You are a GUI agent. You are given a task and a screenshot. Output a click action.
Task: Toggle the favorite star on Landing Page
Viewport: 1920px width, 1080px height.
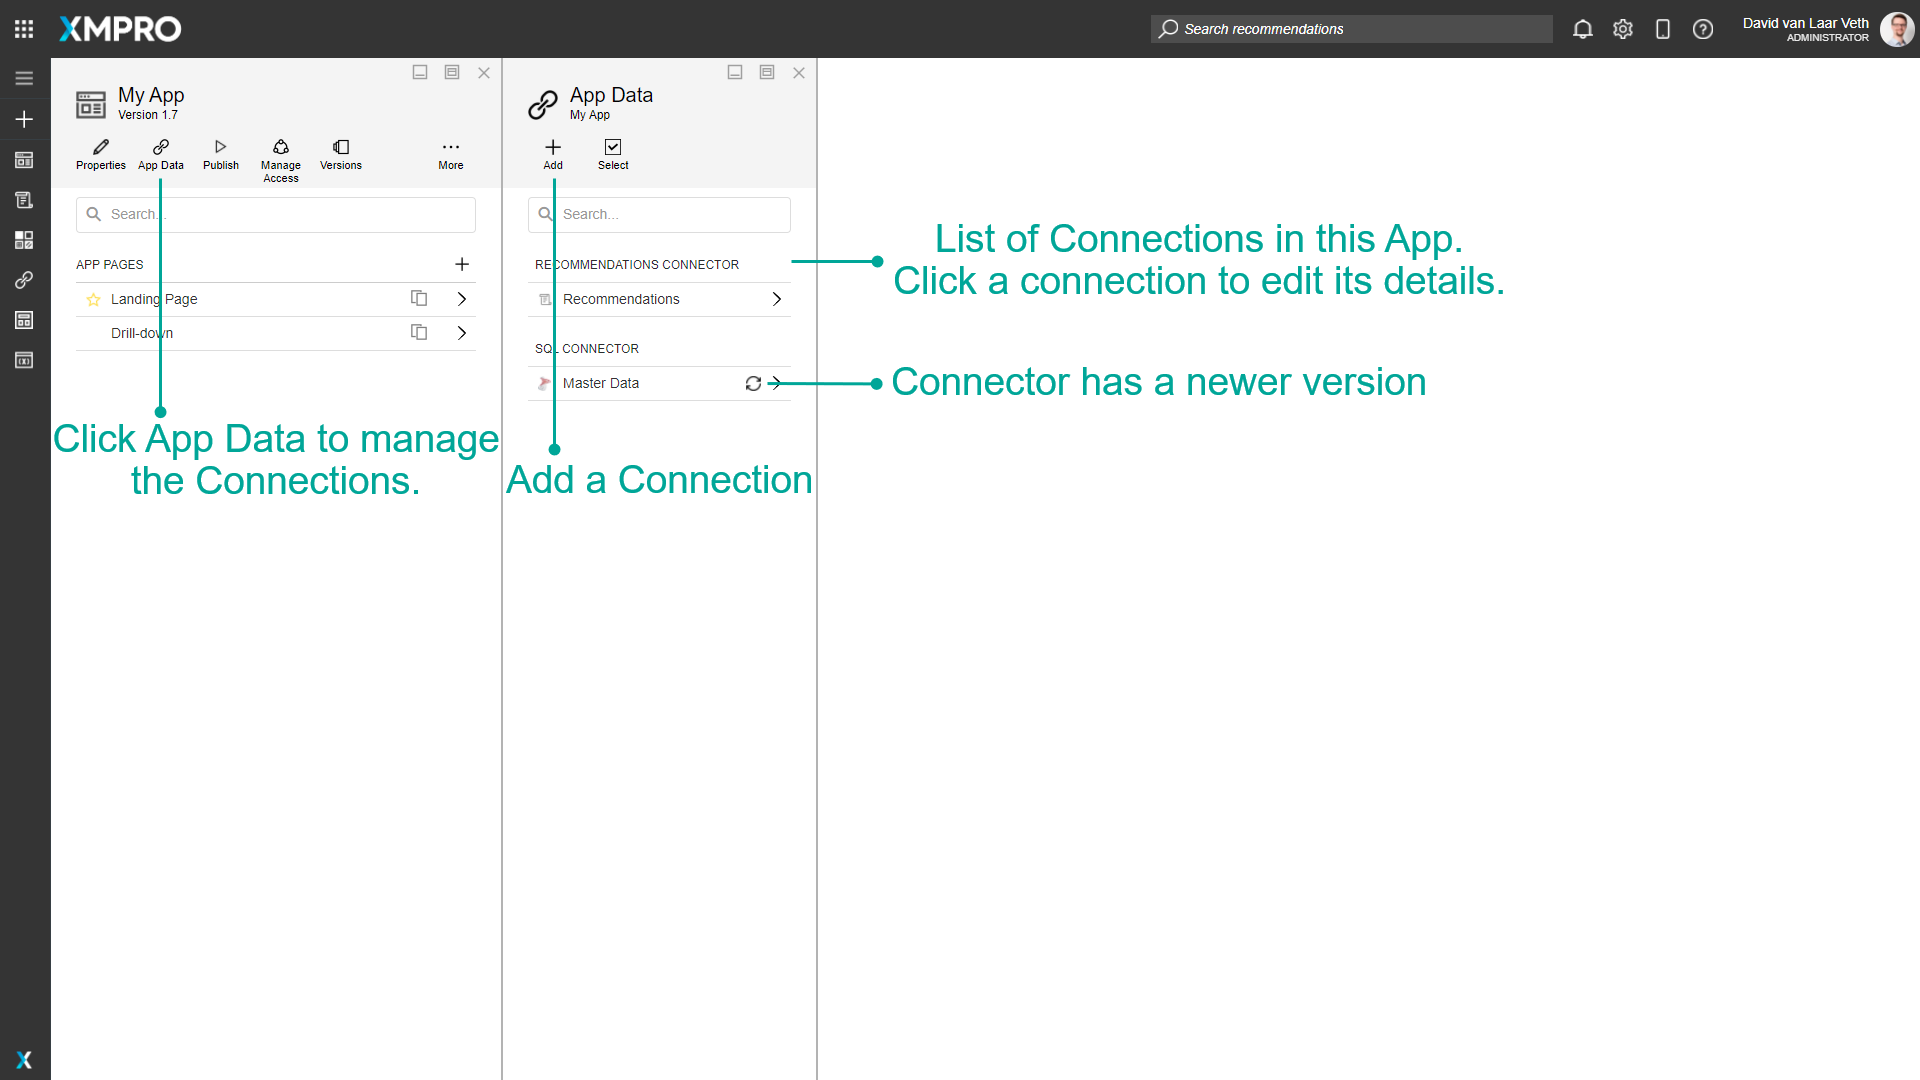[x=93, y=298]
